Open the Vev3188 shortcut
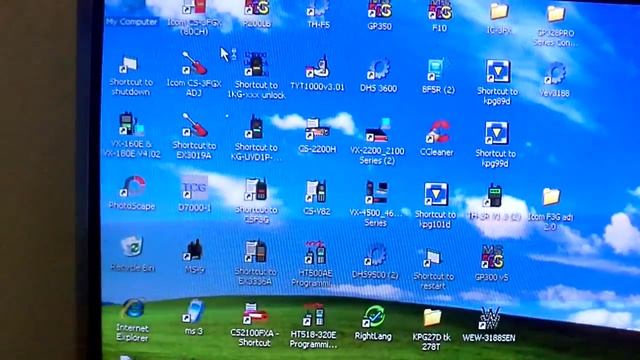This screenshot has height=360, width=640. 554,80
